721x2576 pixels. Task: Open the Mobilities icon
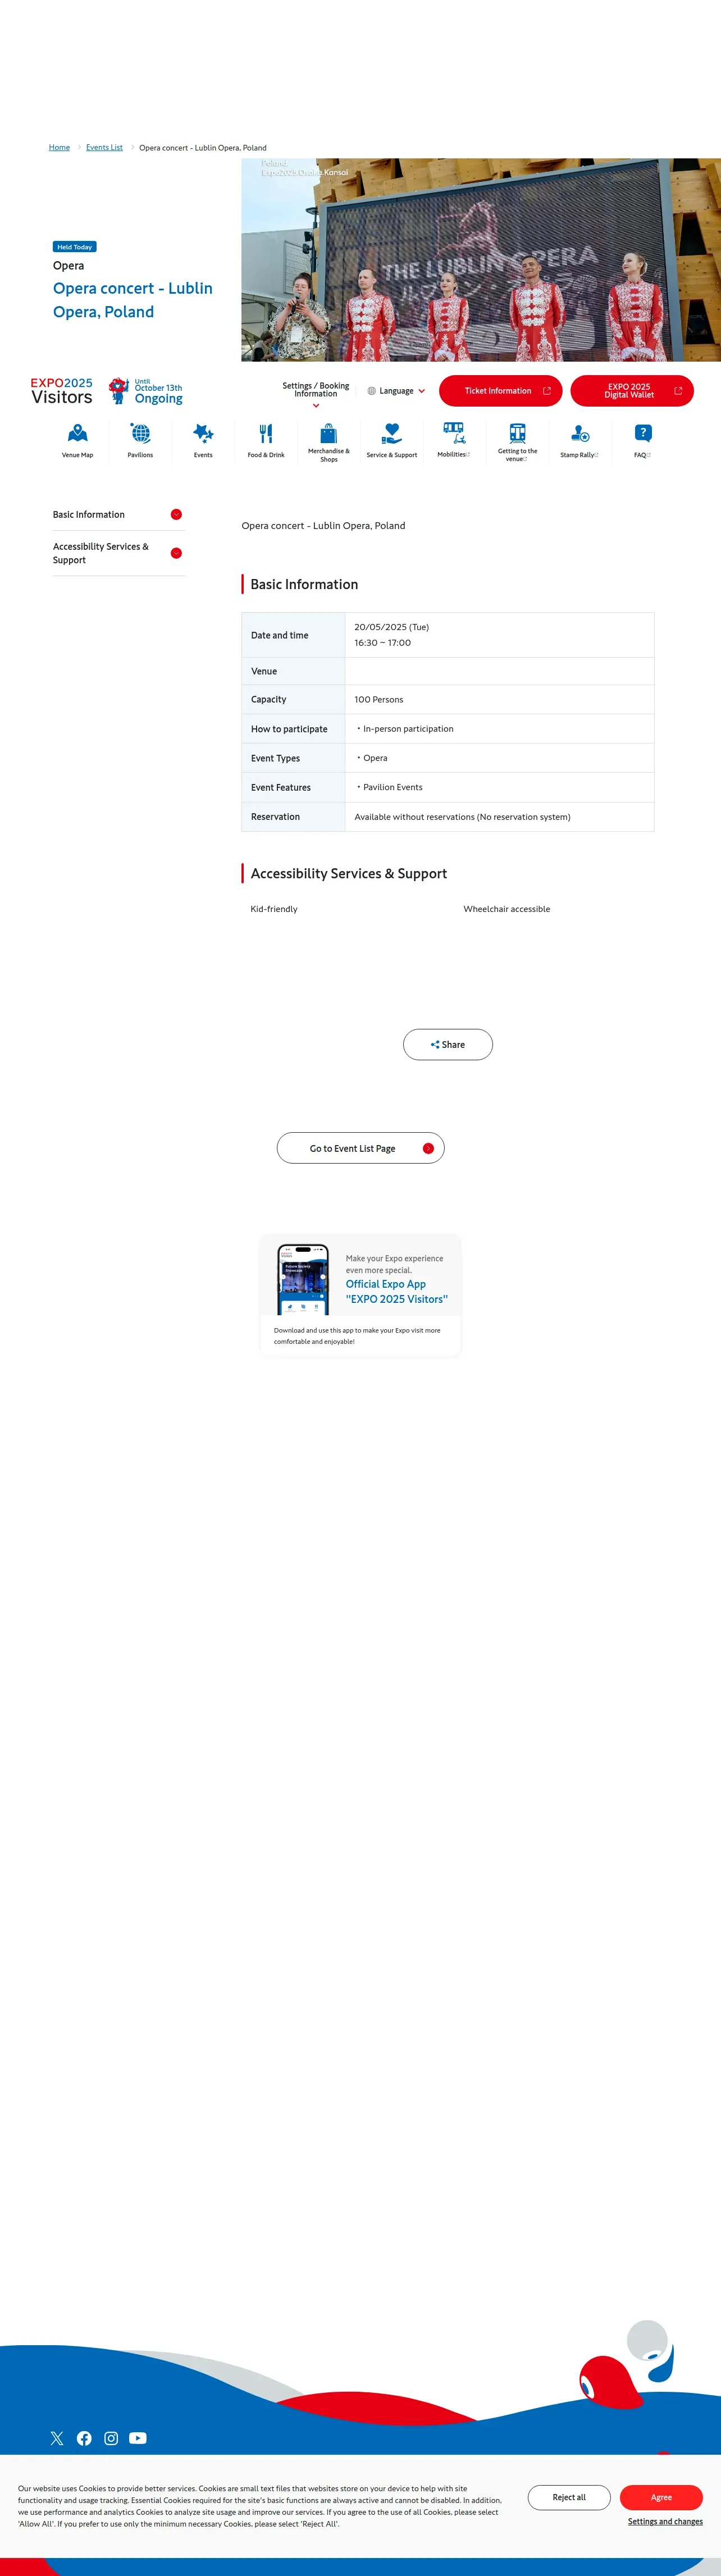pyautogui.click(x=454, y=433)
